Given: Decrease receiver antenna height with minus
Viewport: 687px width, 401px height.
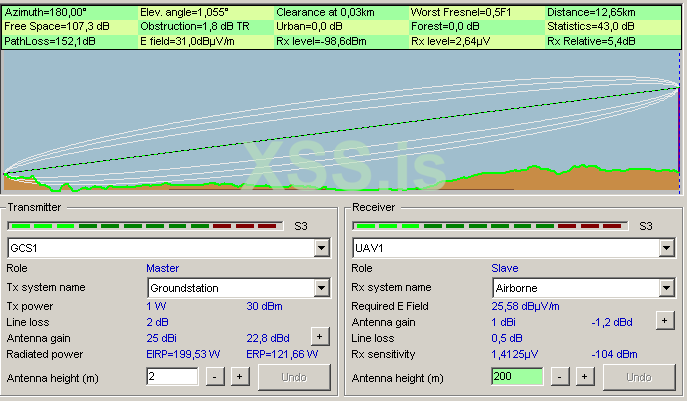Looking at the screenshot, I should (x=560, y=376).
